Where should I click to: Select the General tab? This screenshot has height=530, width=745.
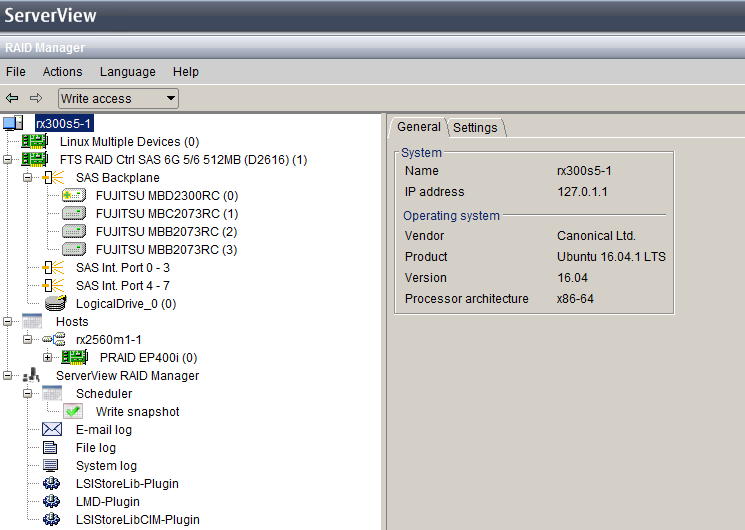coord(419,127)
